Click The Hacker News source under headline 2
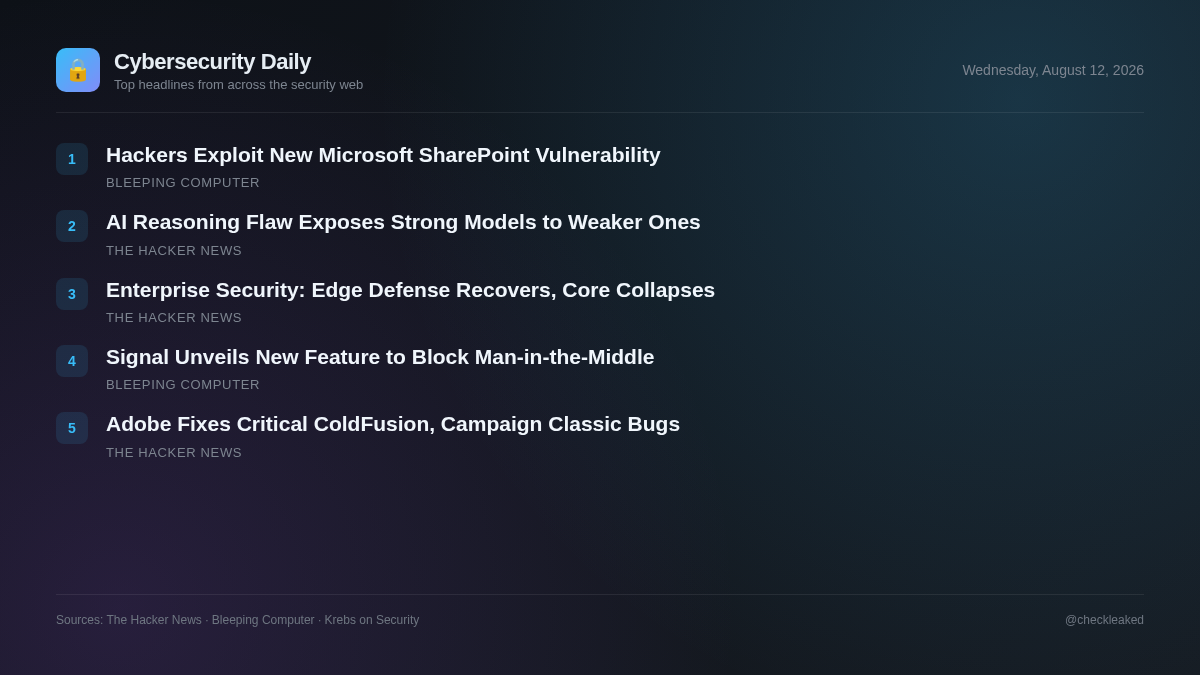Screen dimensions: 1200x675 (x=174, y=251)
